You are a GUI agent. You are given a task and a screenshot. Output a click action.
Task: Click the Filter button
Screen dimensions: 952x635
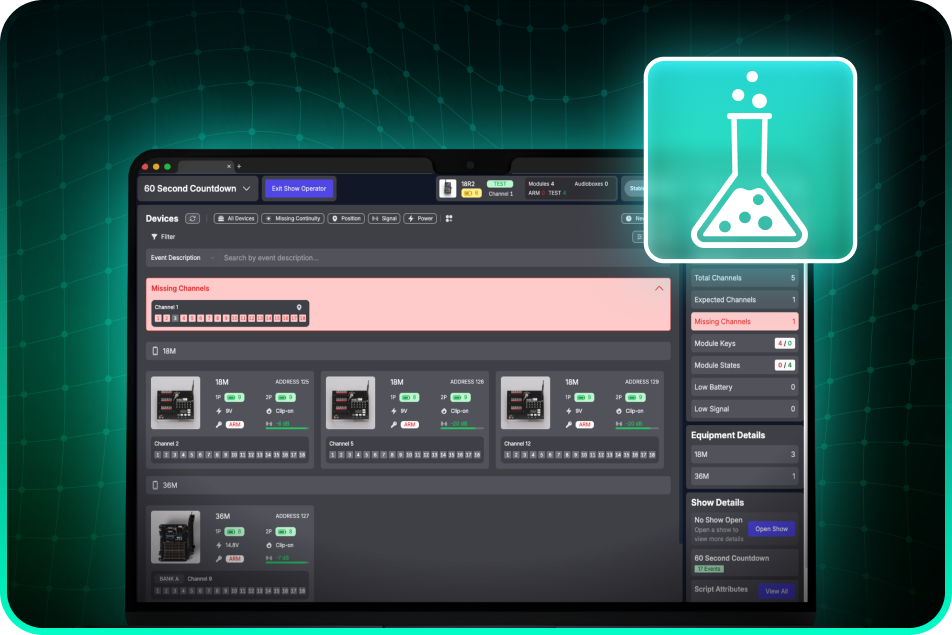163,237
